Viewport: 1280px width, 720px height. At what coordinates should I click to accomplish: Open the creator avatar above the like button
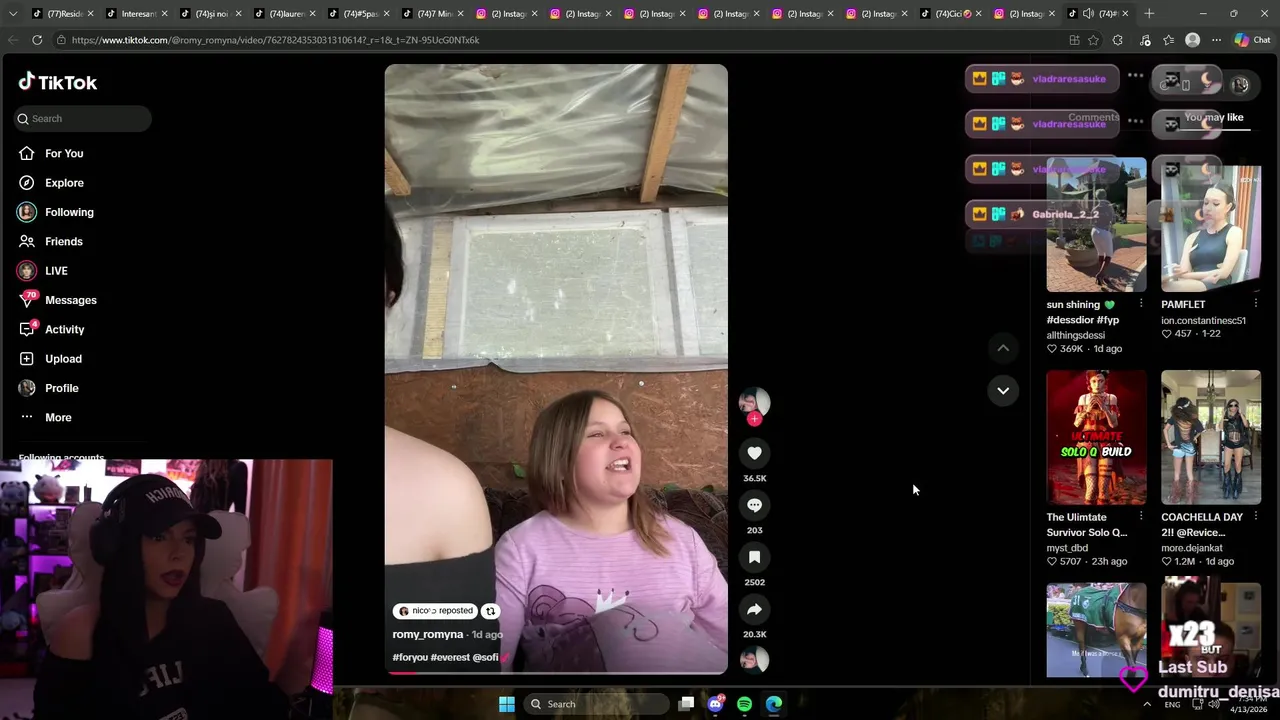click(754, 402)
